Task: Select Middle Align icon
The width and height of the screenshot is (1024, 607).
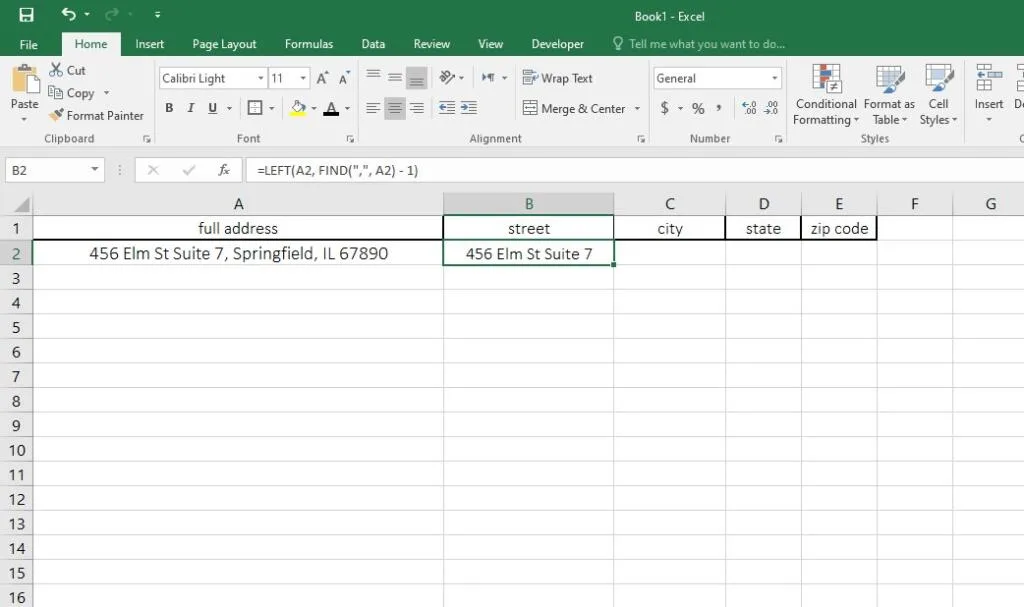Action: [x=395, y=77]
